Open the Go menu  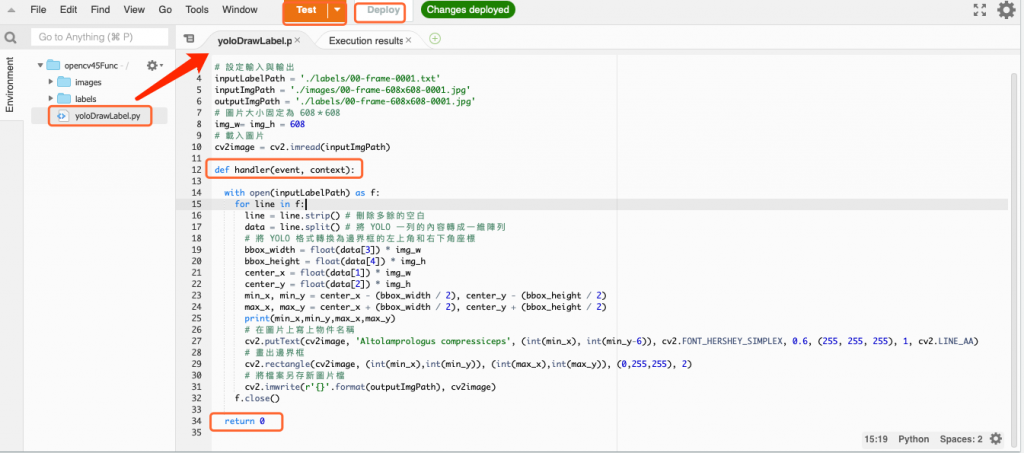tap(165, 10)
